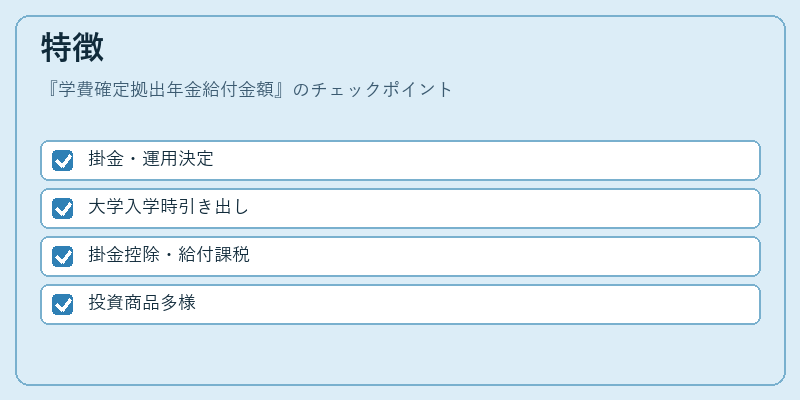Click blank space between subtitle and 掛金・運用決定 row
Screen dimensions: 800x400
click(400, 120)
